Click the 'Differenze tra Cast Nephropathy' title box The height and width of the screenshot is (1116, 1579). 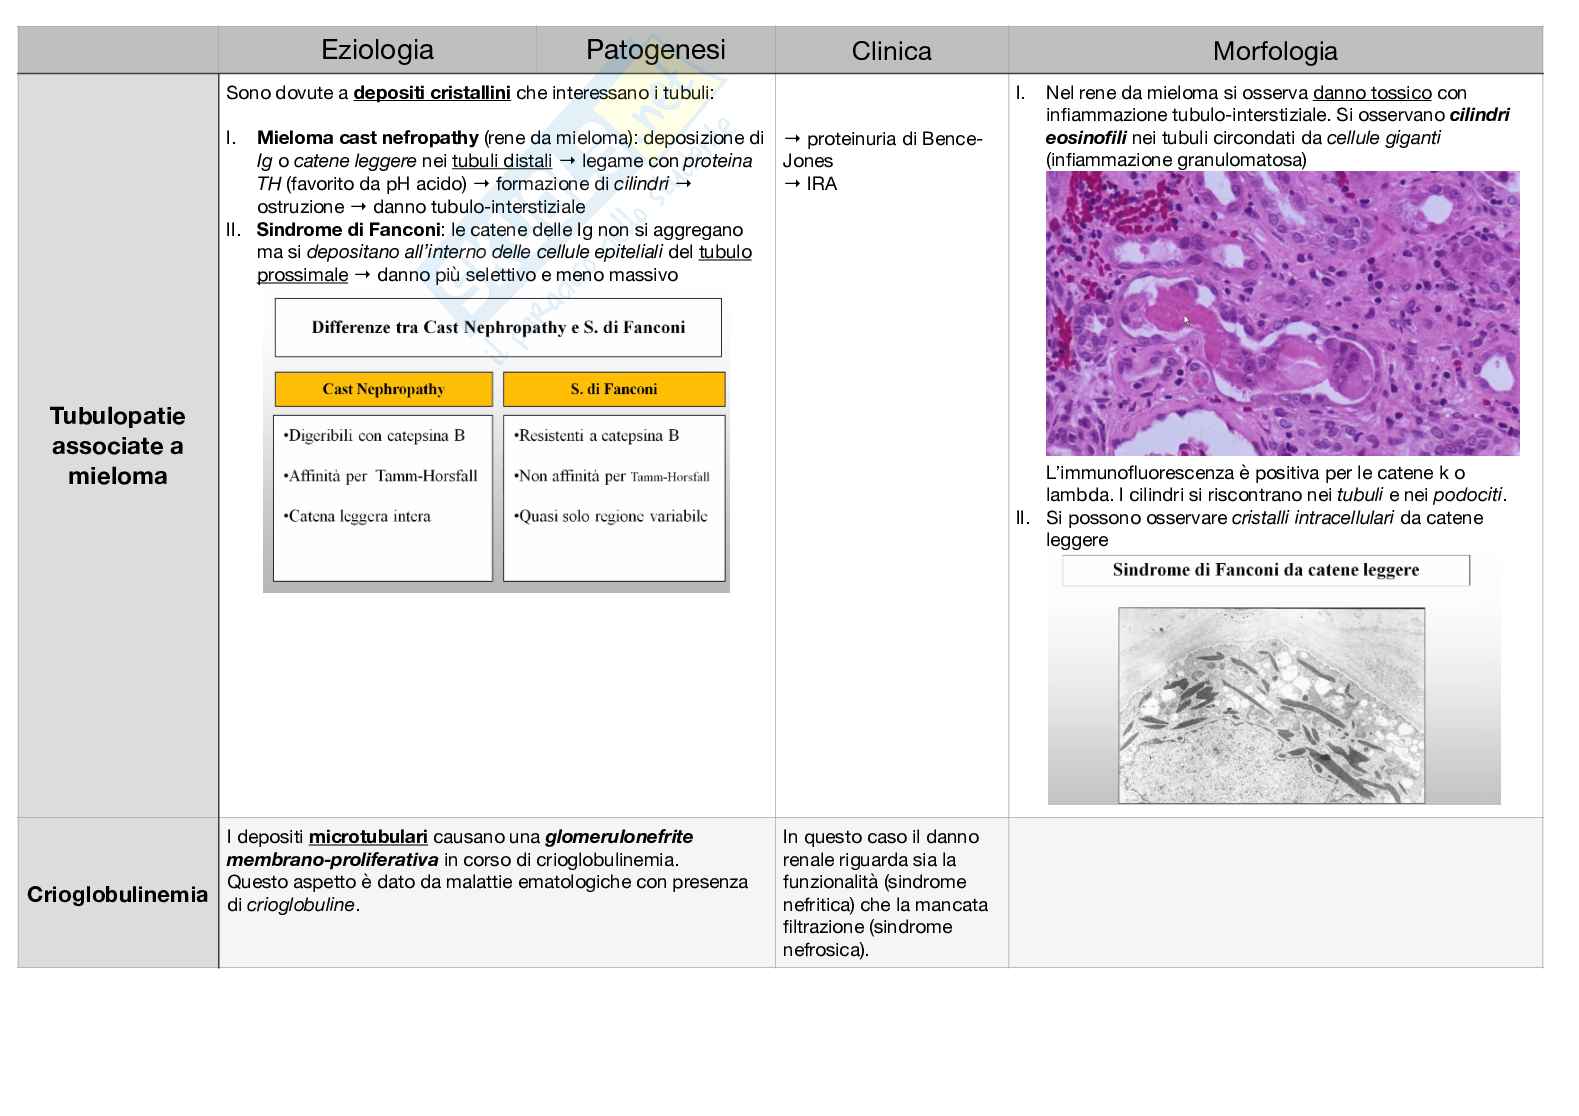click(x=498, y=327)
